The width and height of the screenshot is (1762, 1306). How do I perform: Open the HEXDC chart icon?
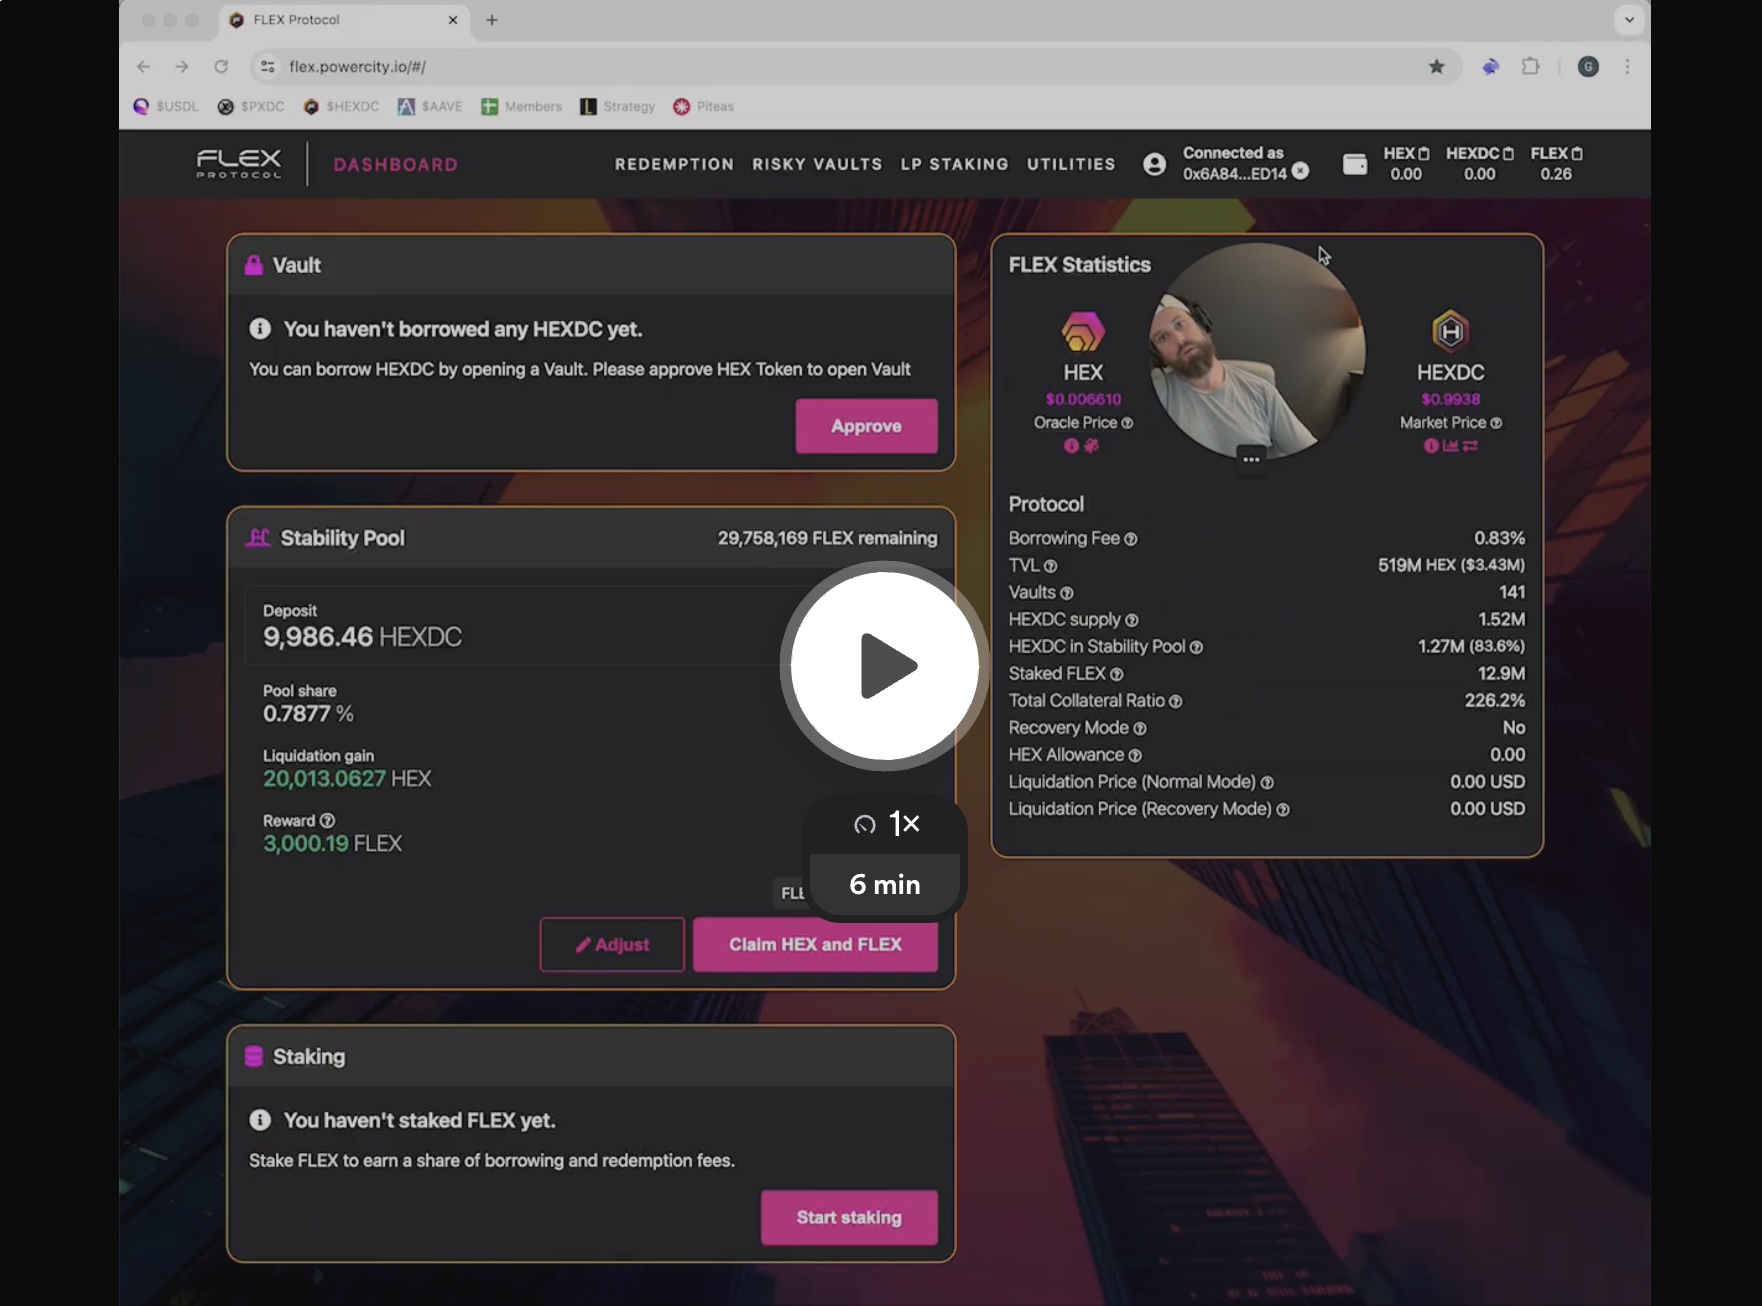tap(1450, 446)
